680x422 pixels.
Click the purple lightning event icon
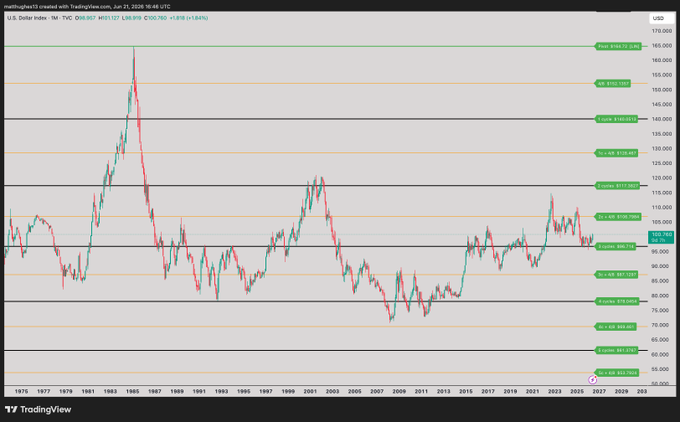tap(592, 380)
